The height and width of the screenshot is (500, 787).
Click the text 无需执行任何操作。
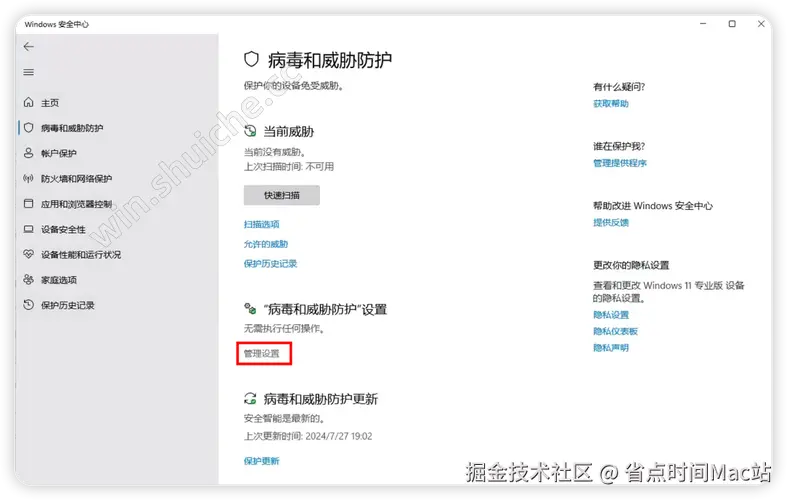click(285, 328)
